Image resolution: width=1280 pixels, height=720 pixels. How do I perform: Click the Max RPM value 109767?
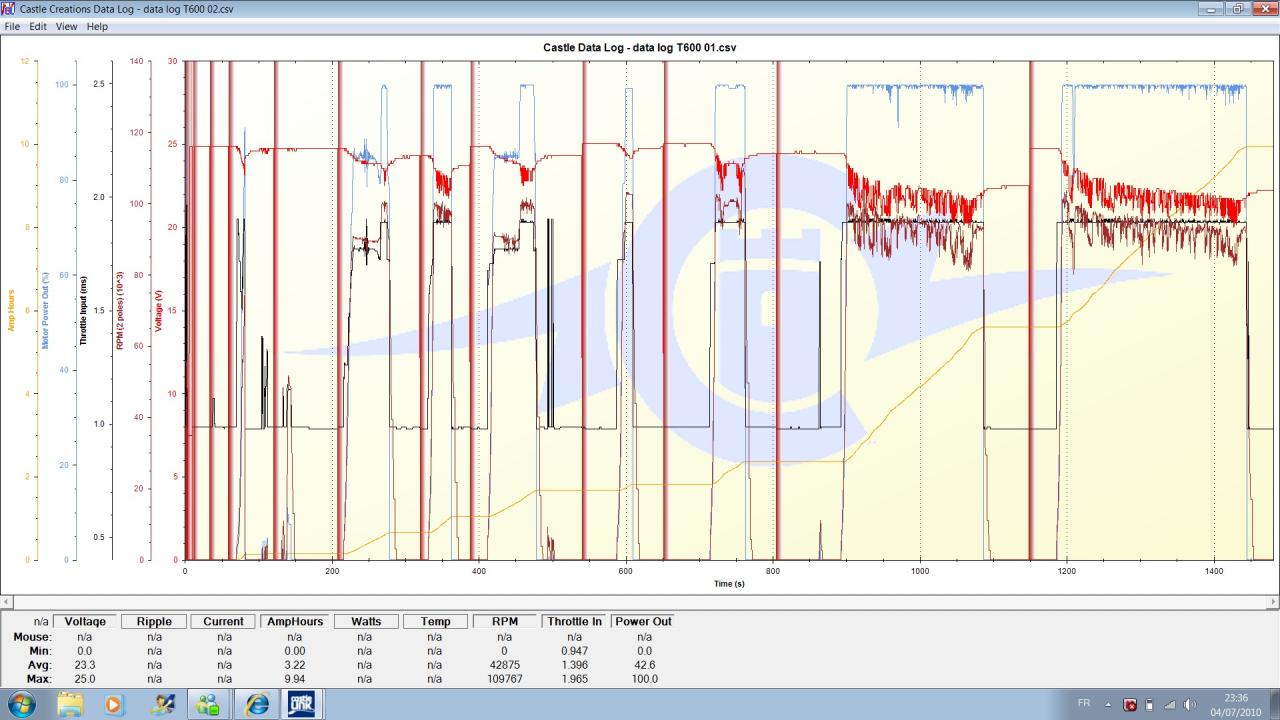tap(505, 679)
